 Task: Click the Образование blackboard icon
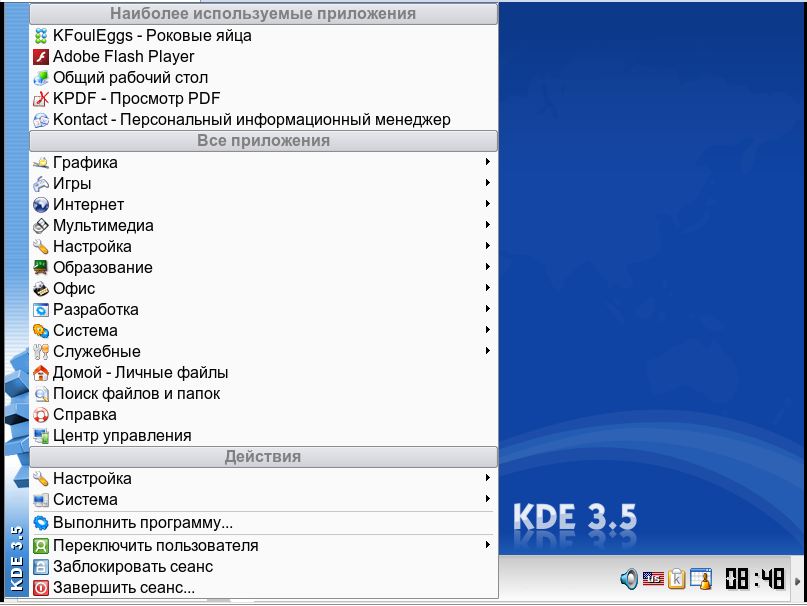[x=41, y=268]
